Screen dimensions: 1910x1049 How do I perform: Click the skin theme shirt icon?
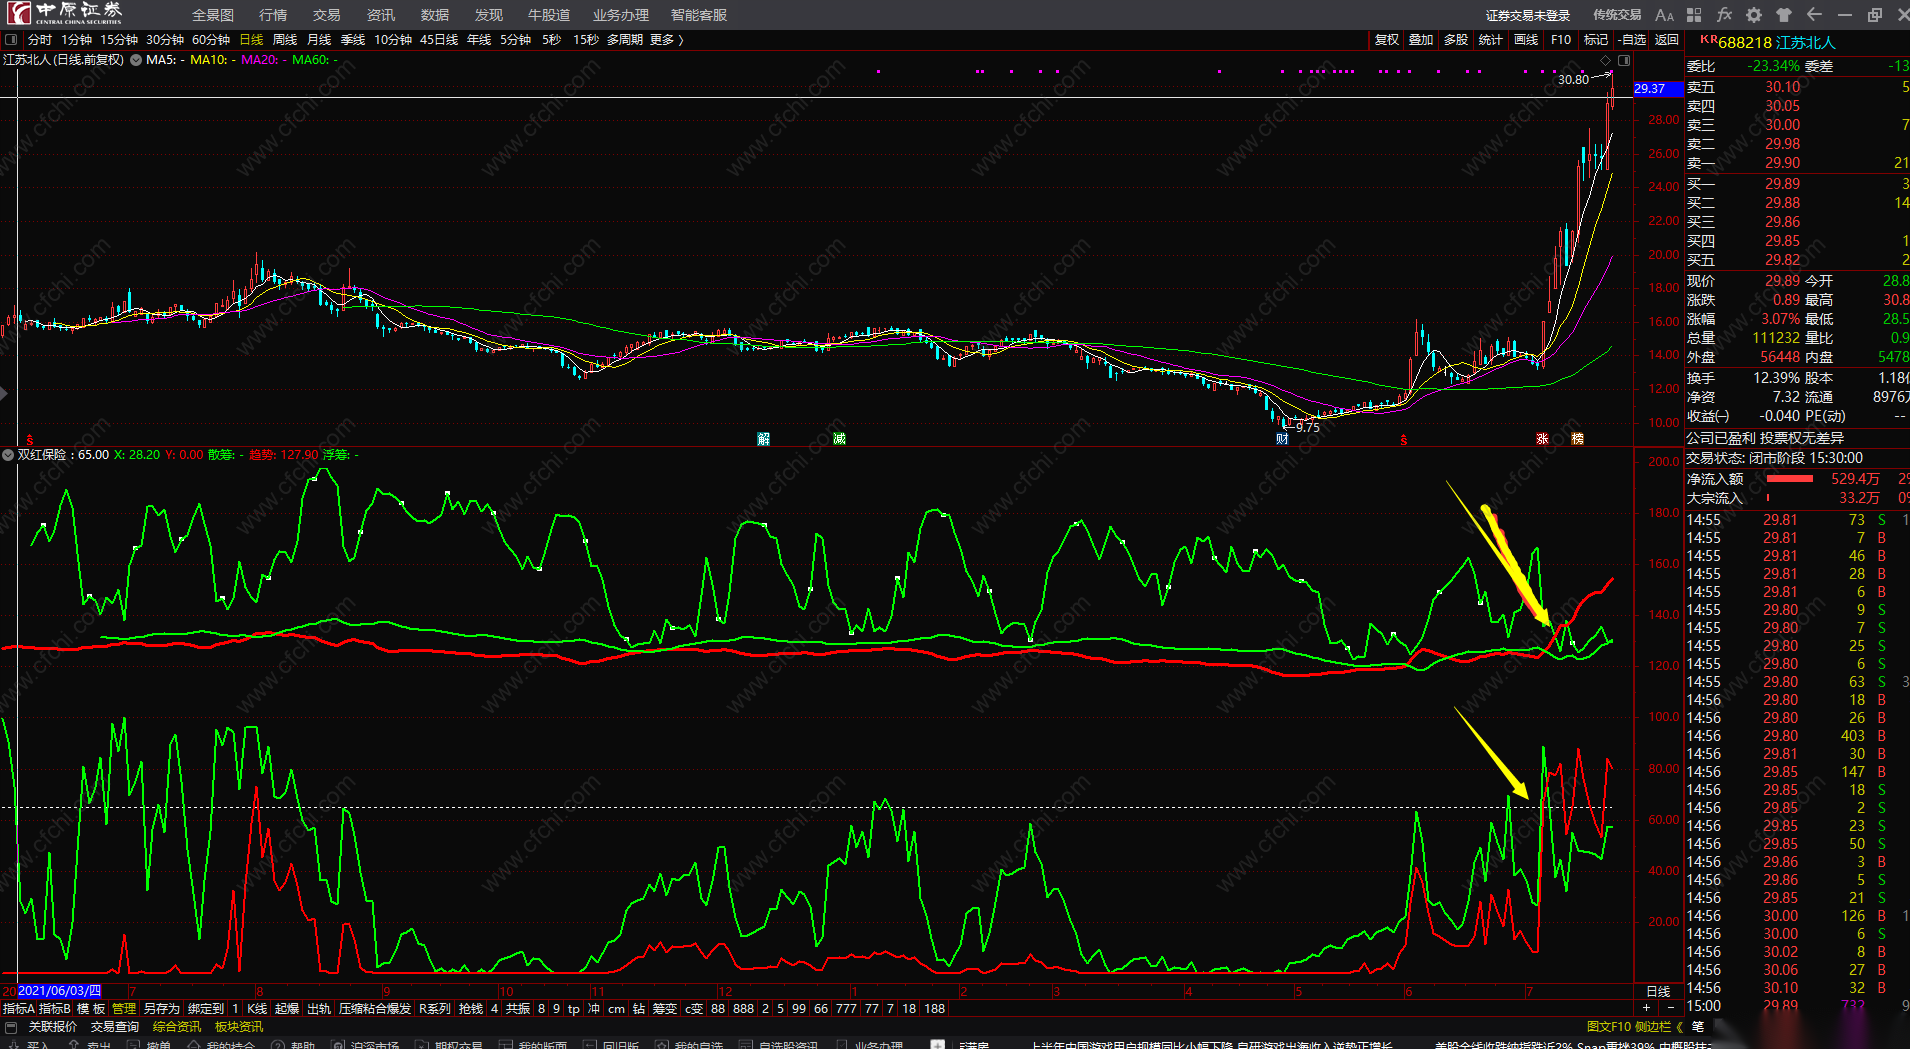point(1783,15)
